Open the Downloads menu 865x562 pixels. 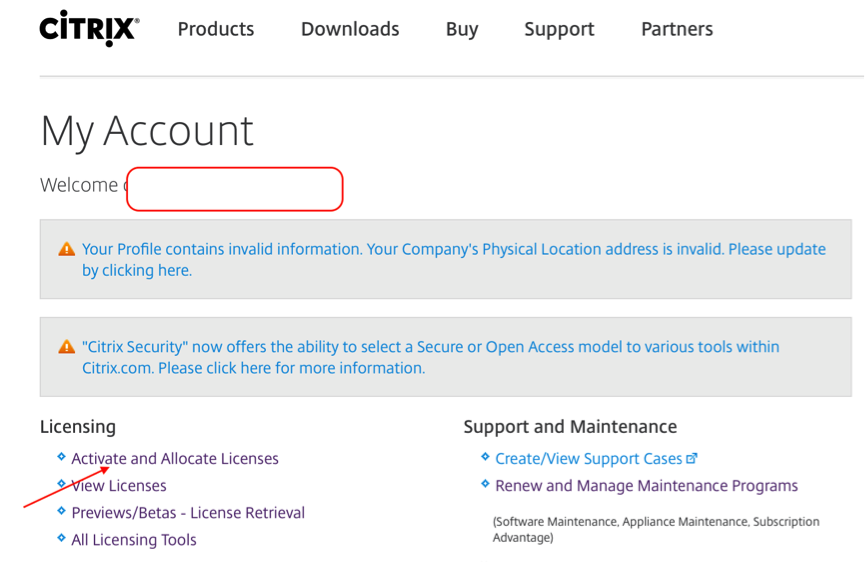pos(350,29)
